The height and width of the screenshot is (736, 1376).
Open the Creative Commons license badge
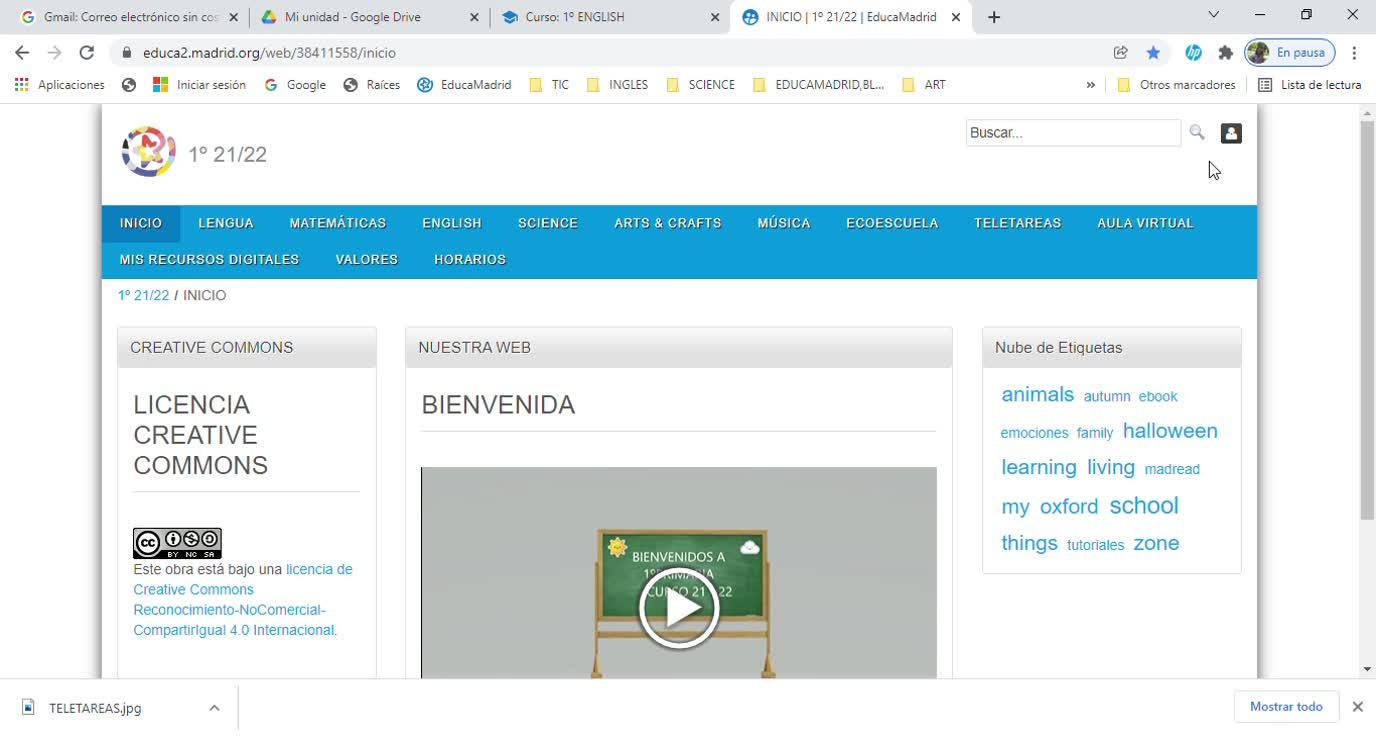pyautogui.click(x=177, y=543)
